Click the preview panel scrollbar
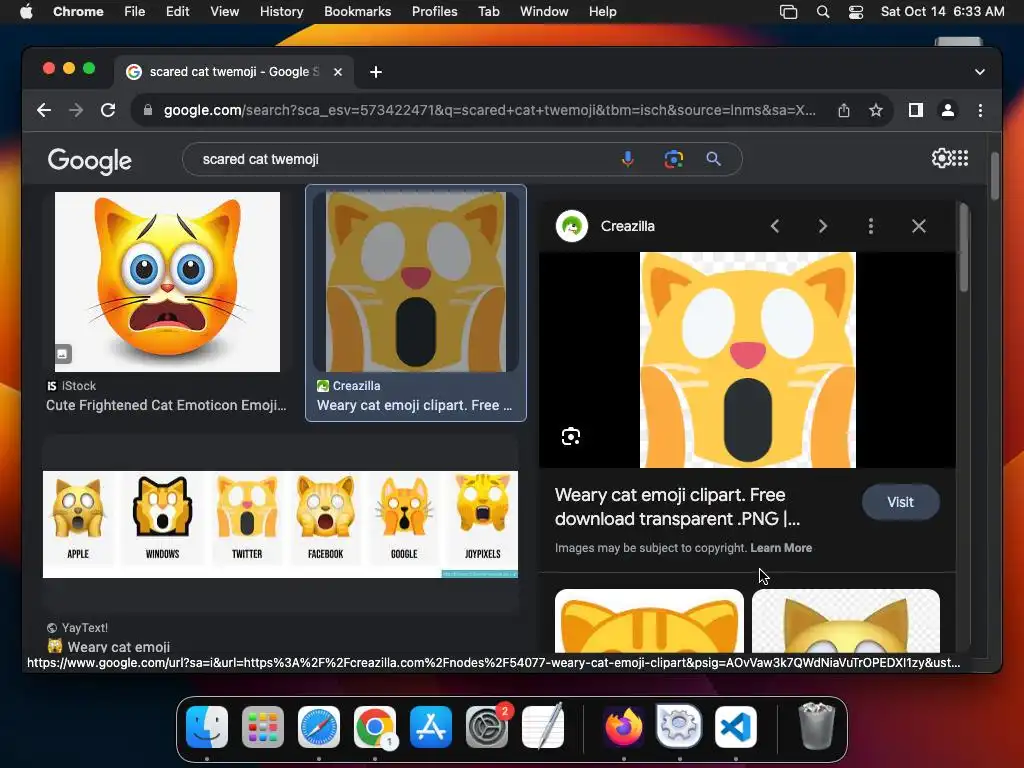Viewport: 1024px width, 768px height. (963, 247)
